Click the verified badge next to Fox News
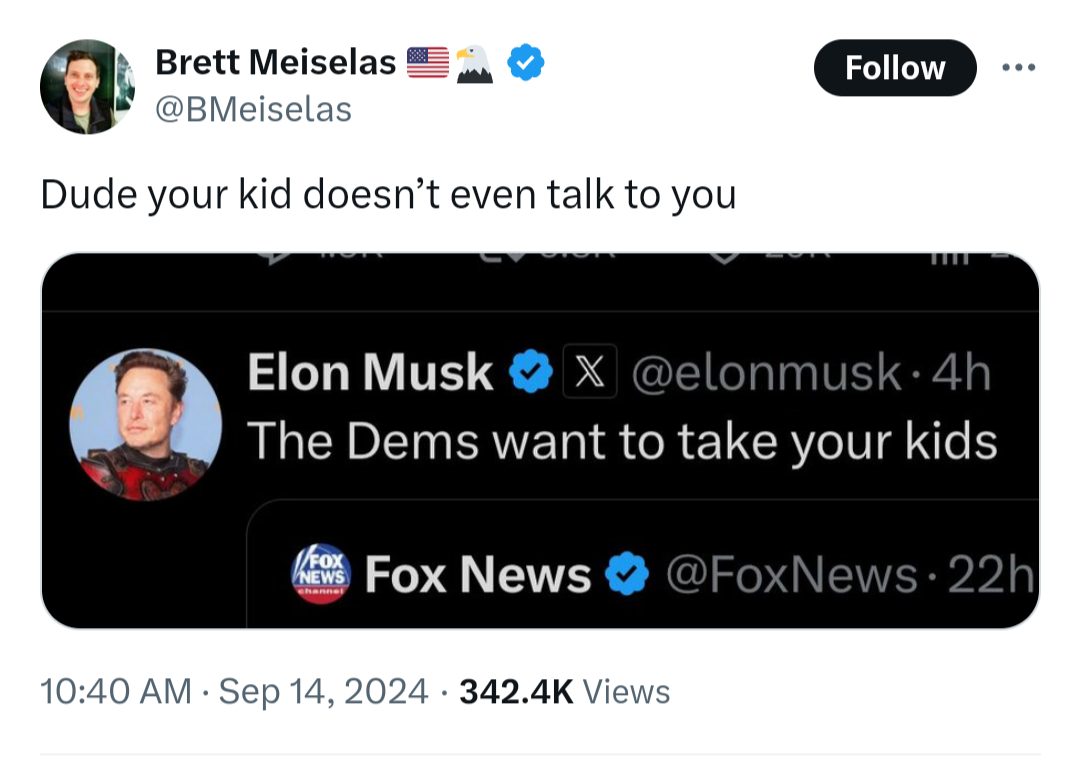The image size is (1080, 762). pyautogui.click(x=626, y=575)
